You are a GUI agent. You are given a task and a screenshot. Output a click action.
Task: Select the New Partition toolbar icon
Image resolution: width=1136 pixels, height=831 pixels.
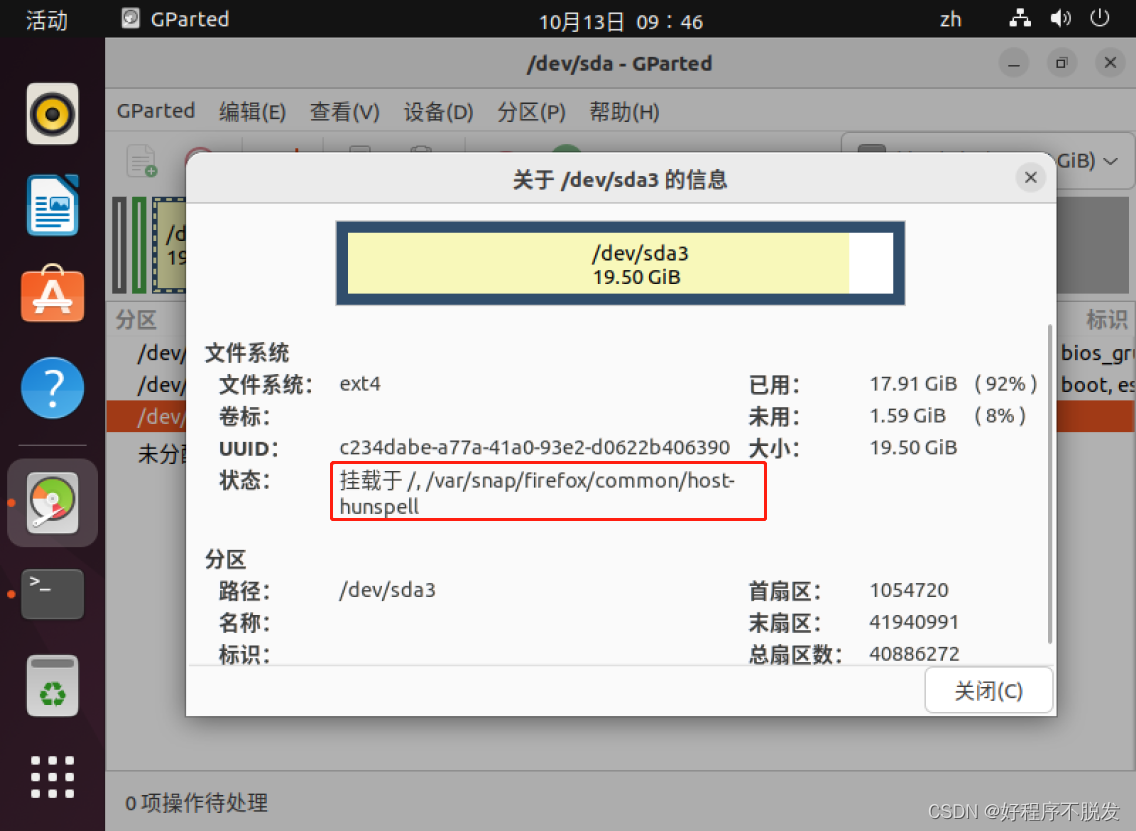[x=141, y=161]
